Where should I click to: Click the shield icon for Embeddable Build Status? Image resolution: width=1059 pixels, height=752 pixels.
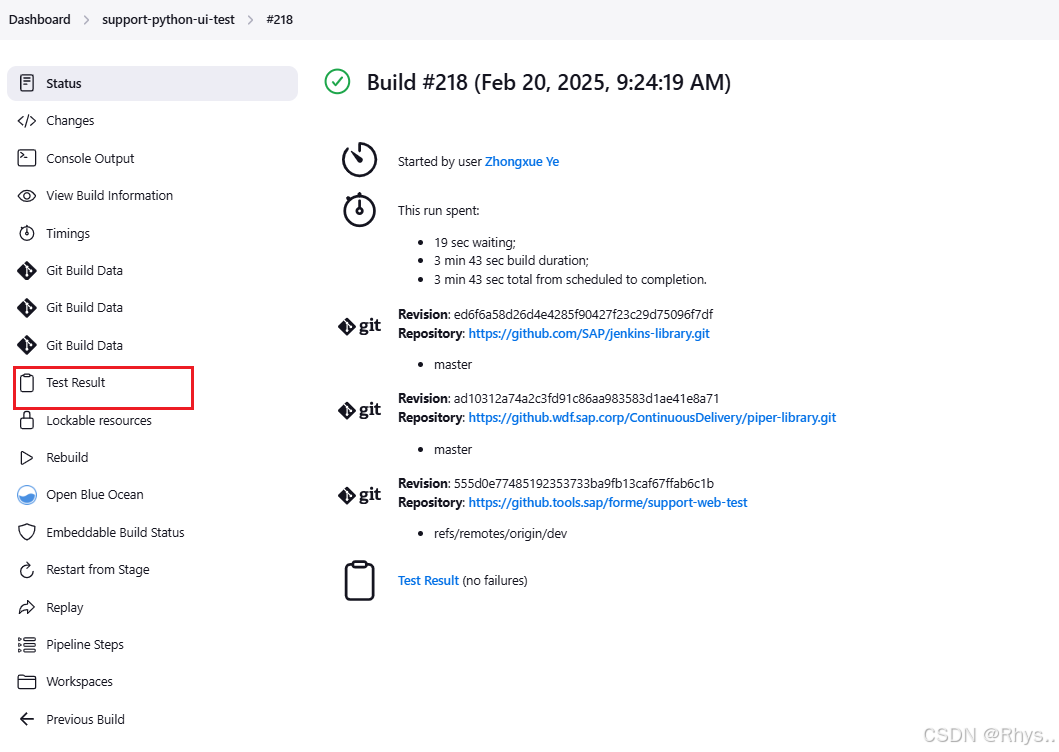pos(27,532)
